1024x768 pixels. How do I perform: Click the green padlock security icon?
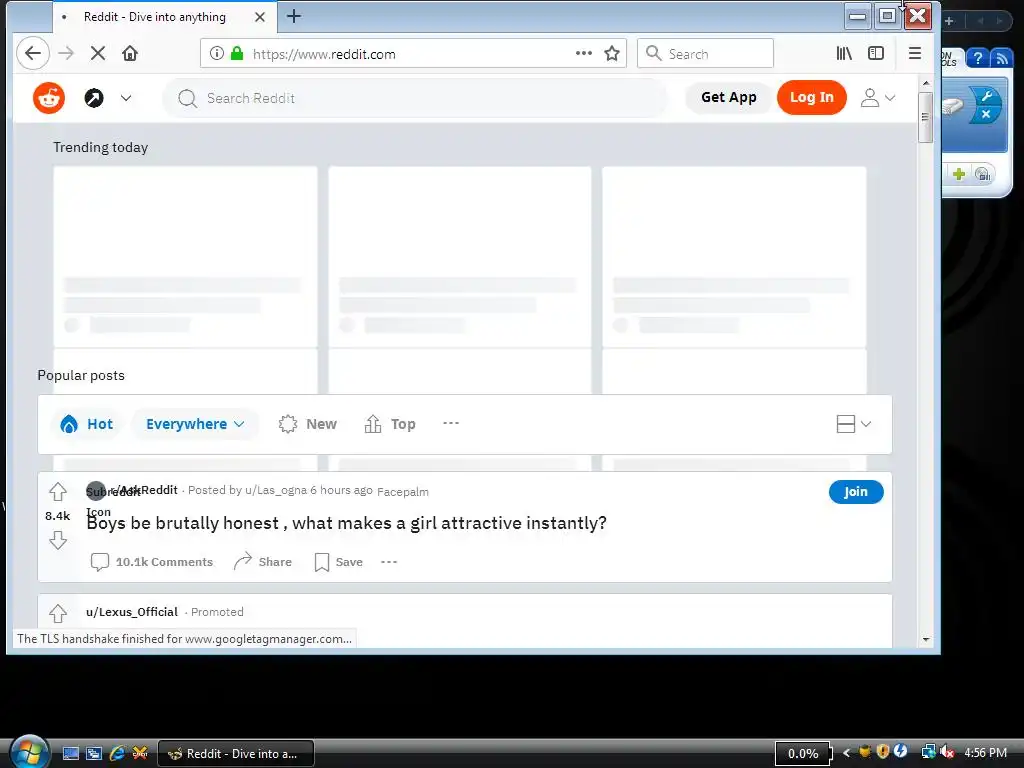coord(237,54)
